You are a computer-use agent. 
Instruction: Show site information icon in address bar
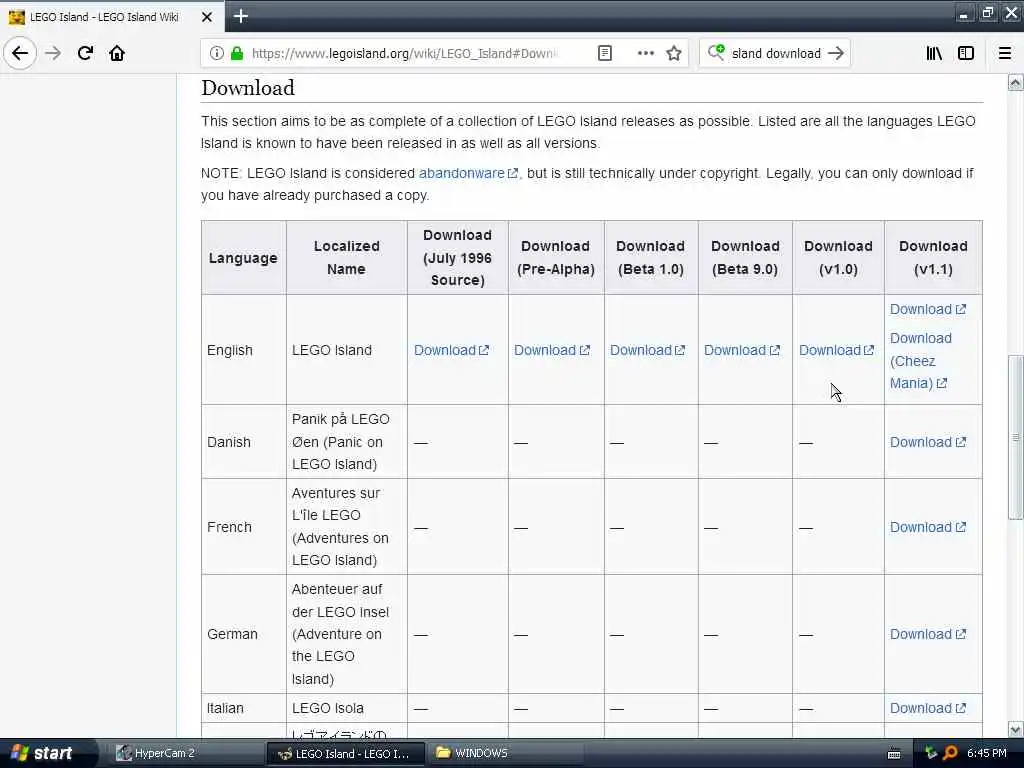(217, 54)
